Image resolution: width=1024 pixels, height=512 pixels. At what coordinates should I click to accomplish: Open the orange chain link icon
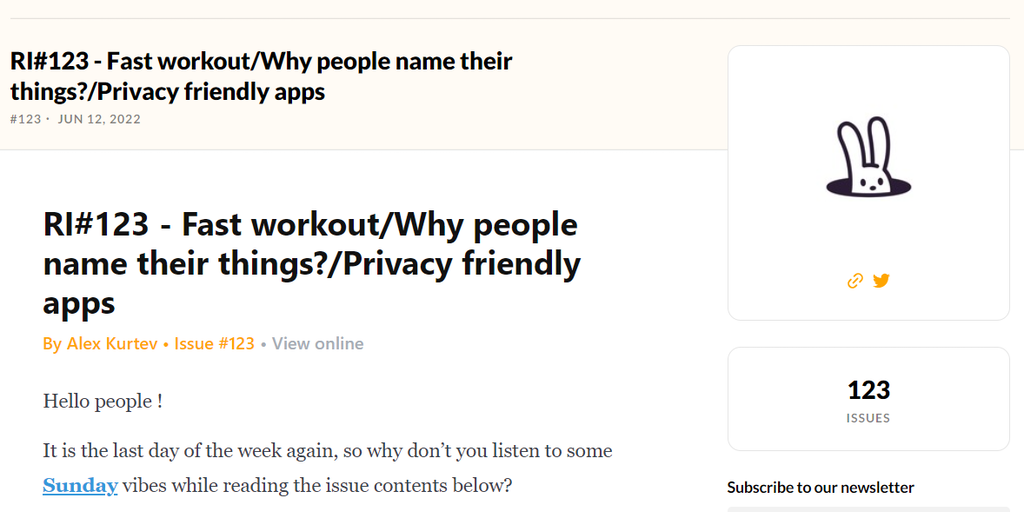pyautogui.click(x=855, y=281)
